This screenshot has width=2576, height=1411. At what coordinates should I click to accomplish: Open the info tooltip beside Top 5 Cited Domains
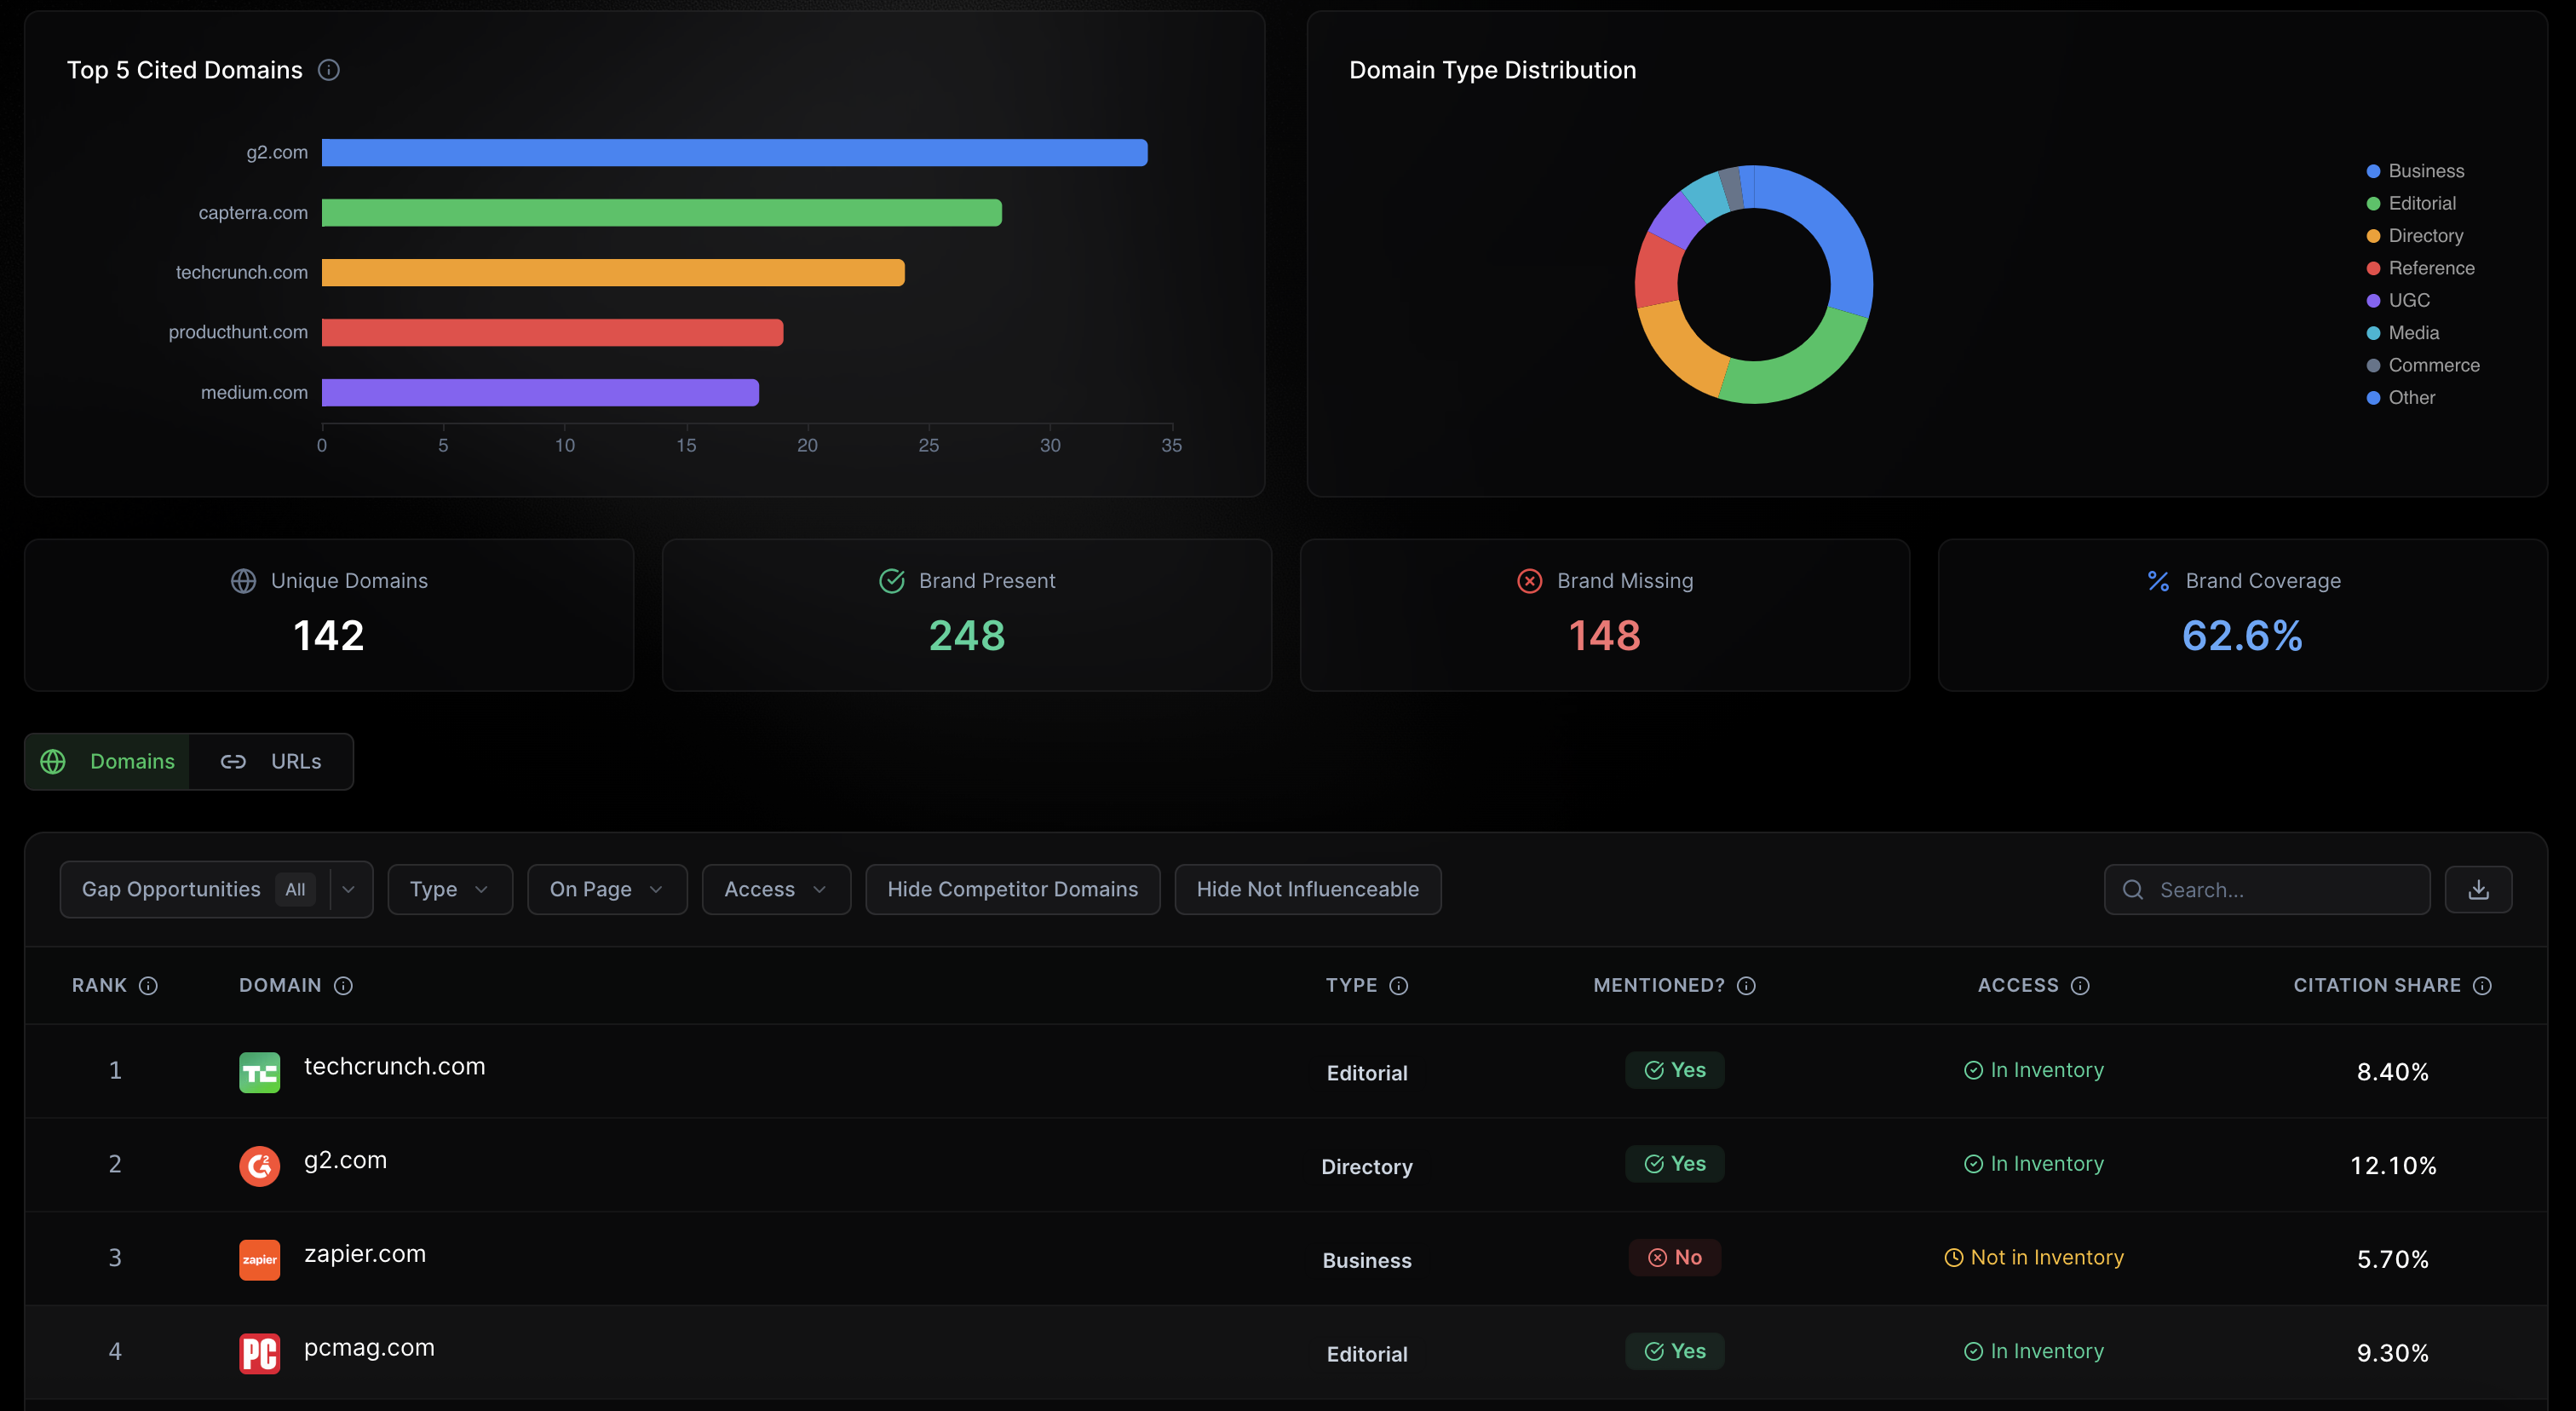pos(330,70)
